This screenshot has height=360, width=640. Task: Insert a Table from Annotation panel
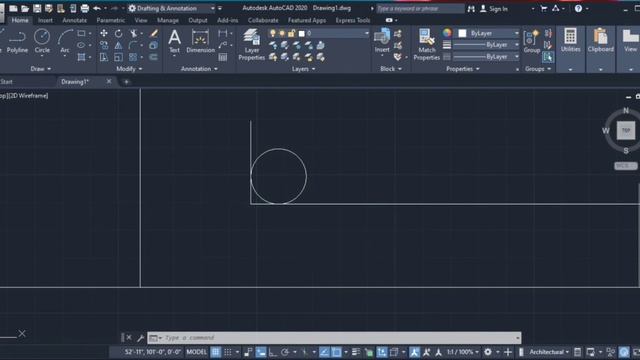(222, 57)
